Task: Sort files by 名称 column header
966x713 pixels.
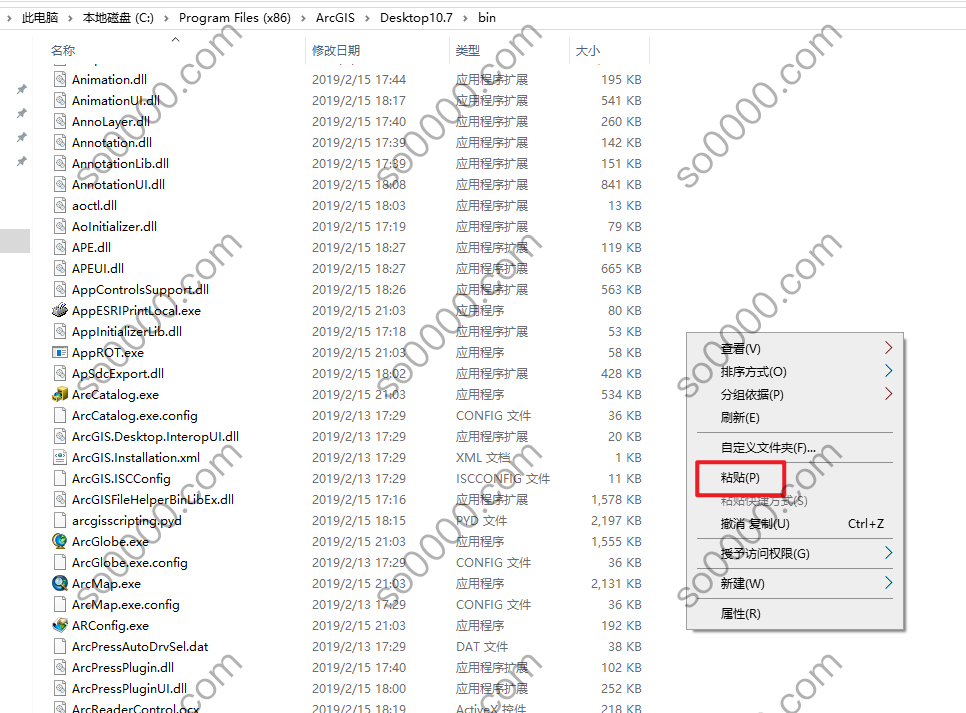Action: [x=63, y=51]
